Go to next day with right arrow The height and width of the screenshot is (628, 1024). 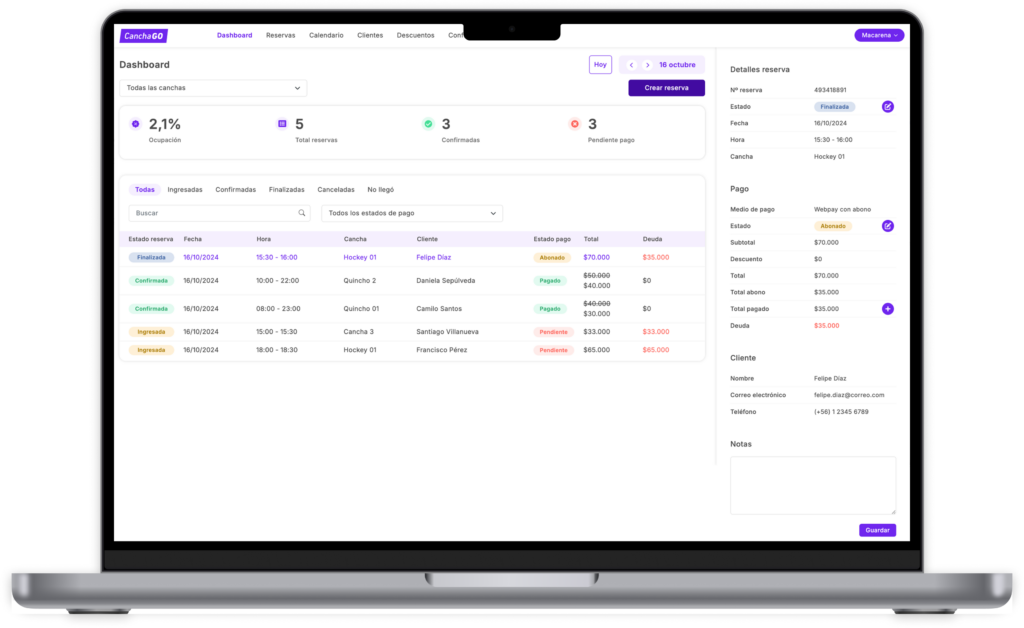tap(648, 65)
